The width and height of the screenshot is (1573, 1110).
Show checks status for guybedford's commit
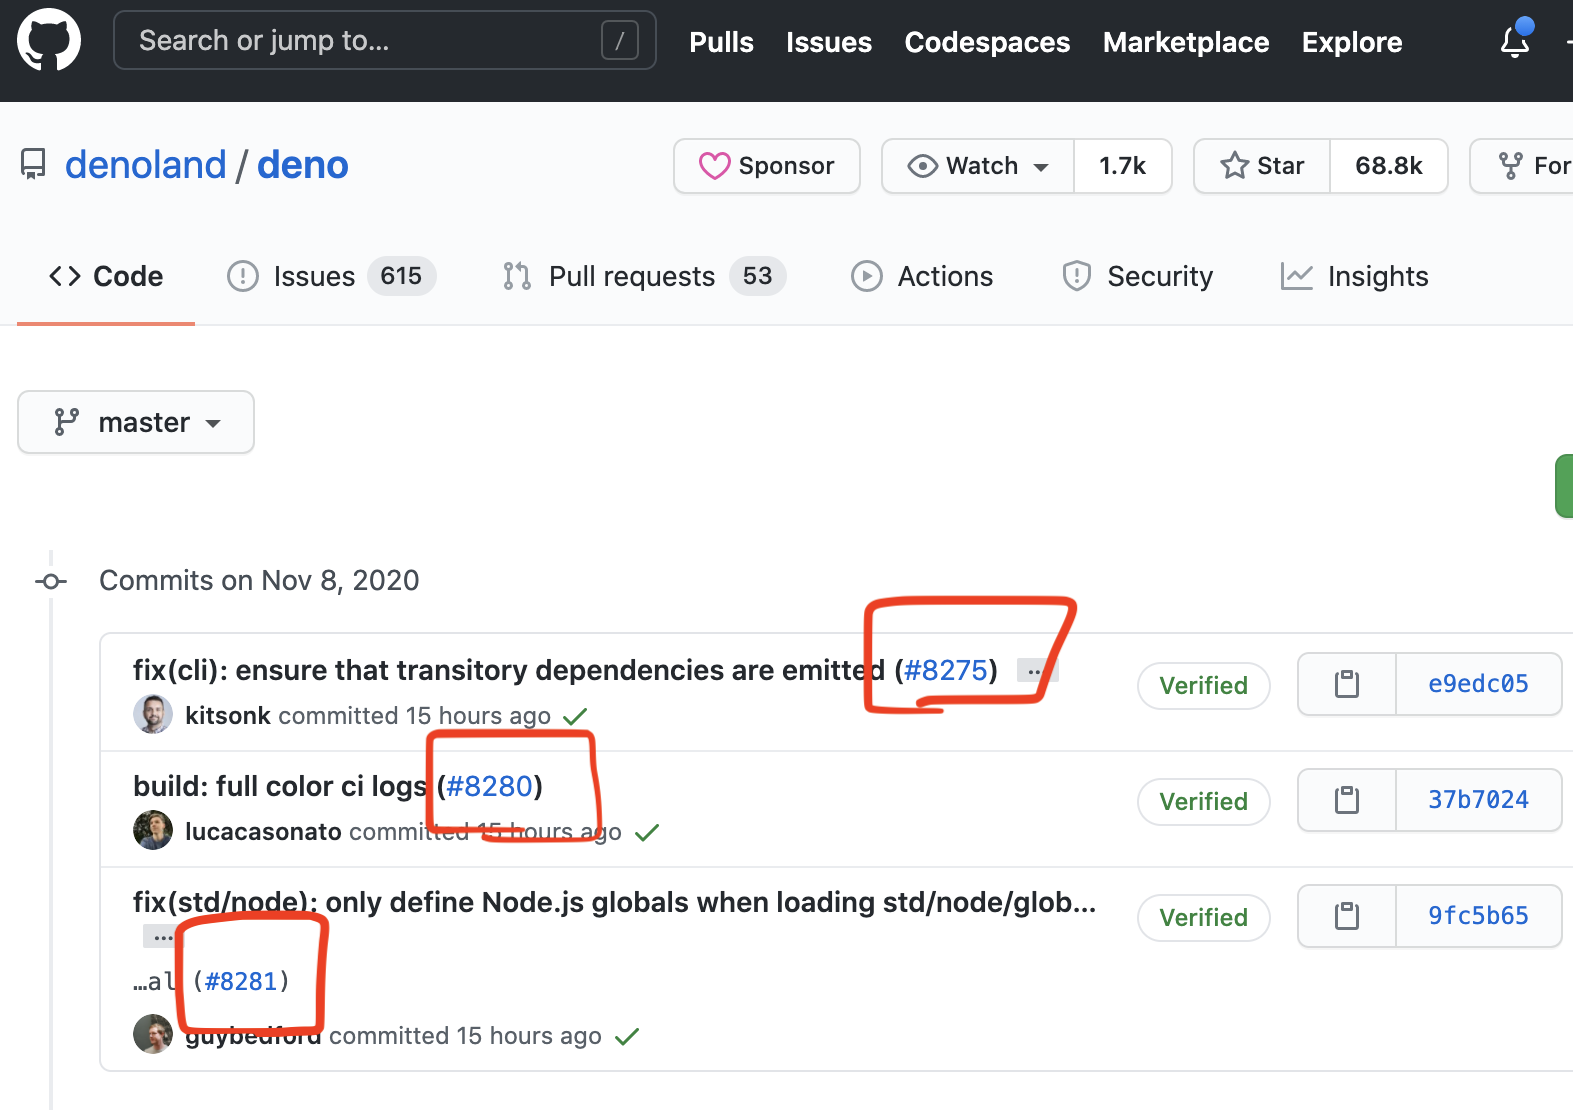627,1036
